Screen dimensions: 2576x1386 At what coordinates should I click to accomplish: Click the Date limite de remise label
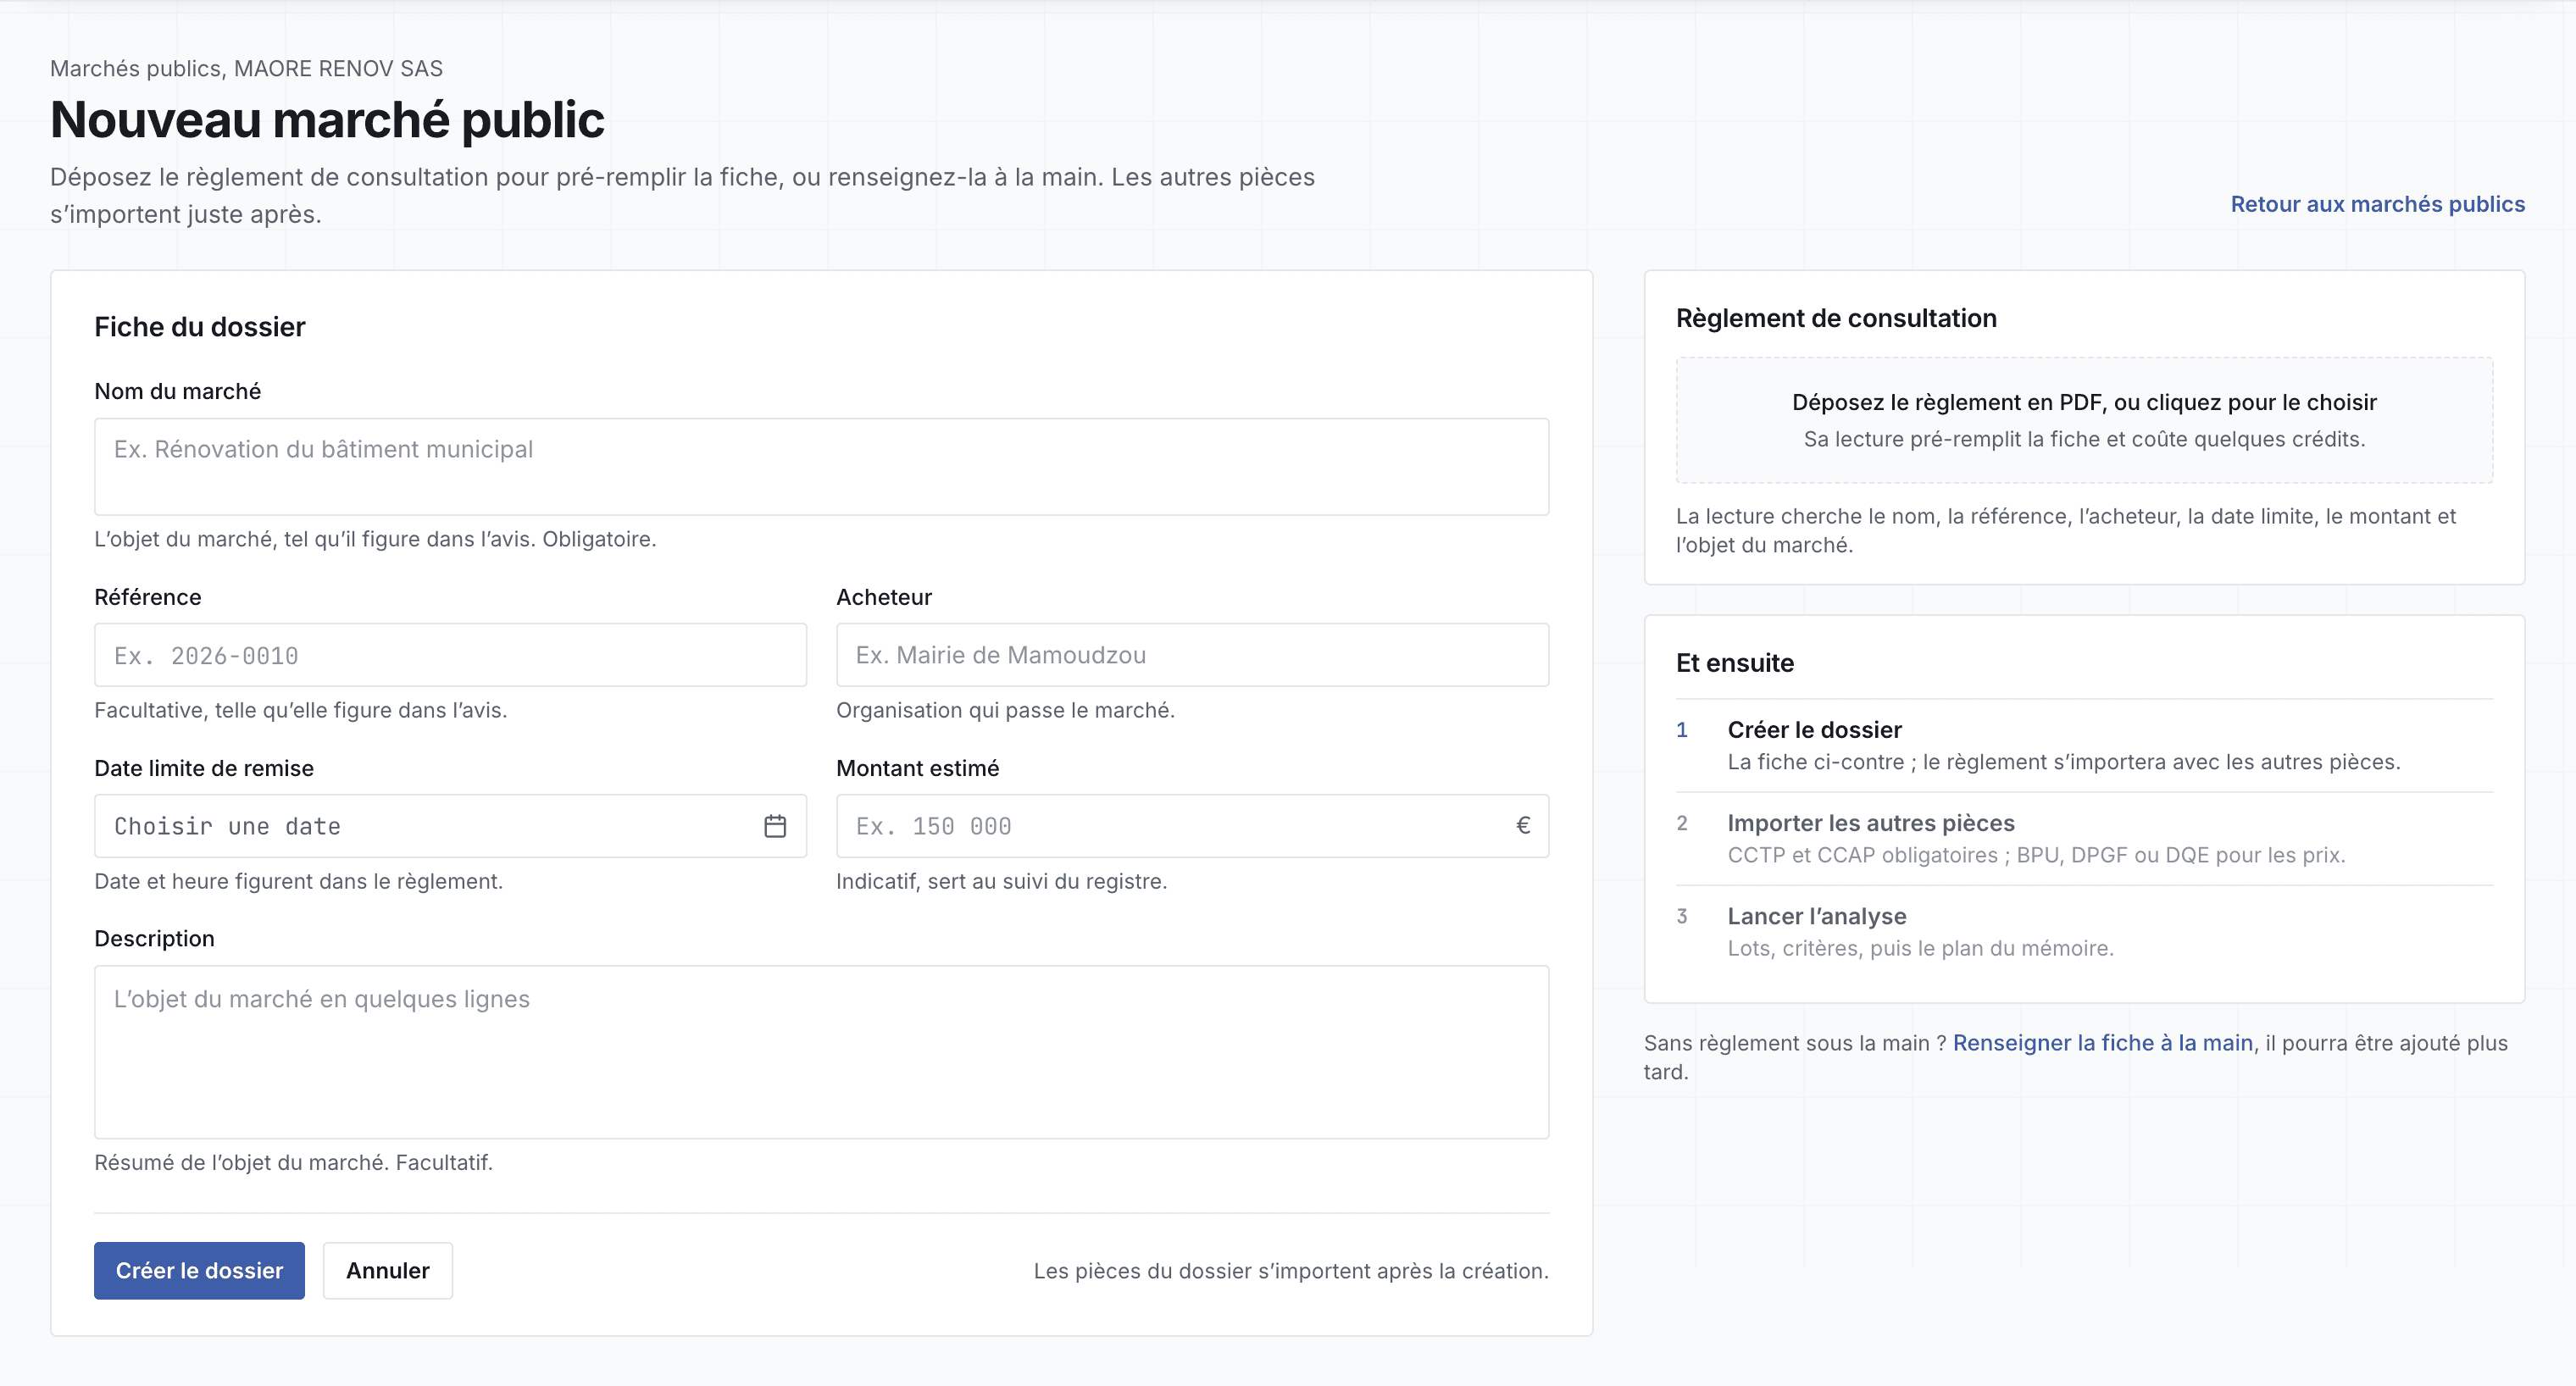pos(204,768)
